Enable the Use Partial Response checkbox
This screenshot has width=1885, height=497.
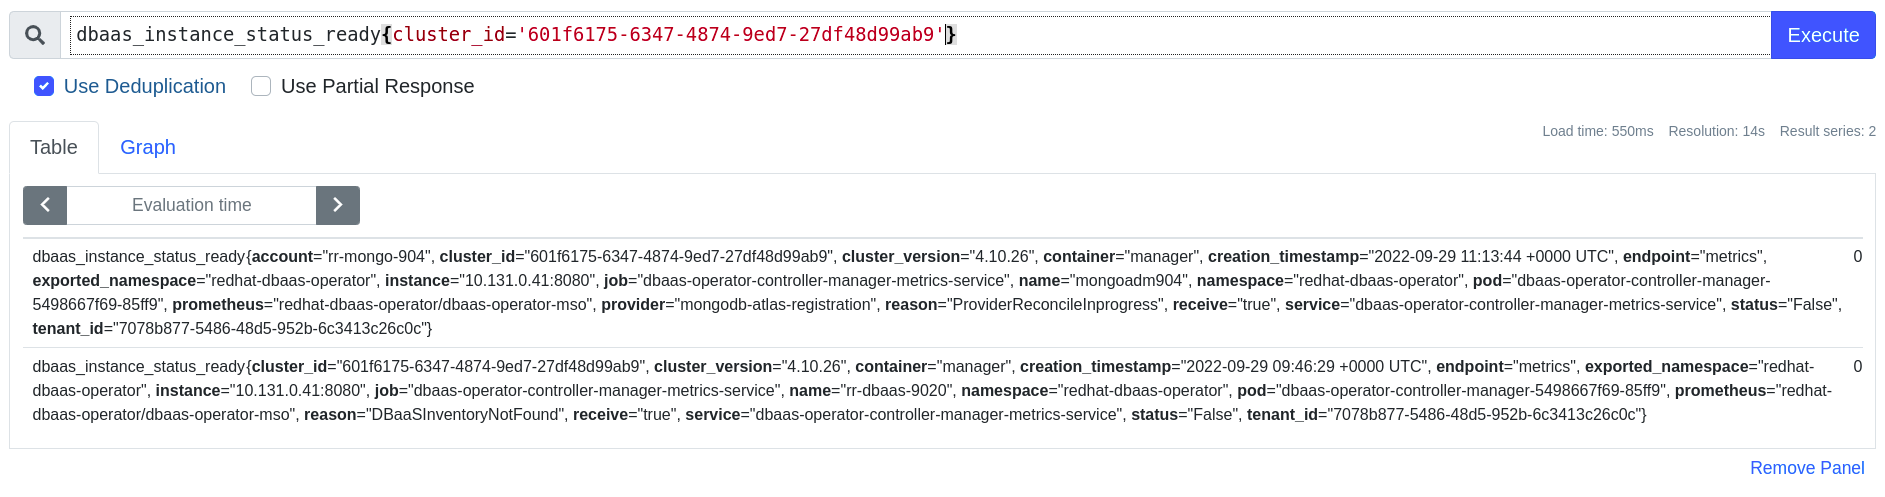click(x=261, y=86)
